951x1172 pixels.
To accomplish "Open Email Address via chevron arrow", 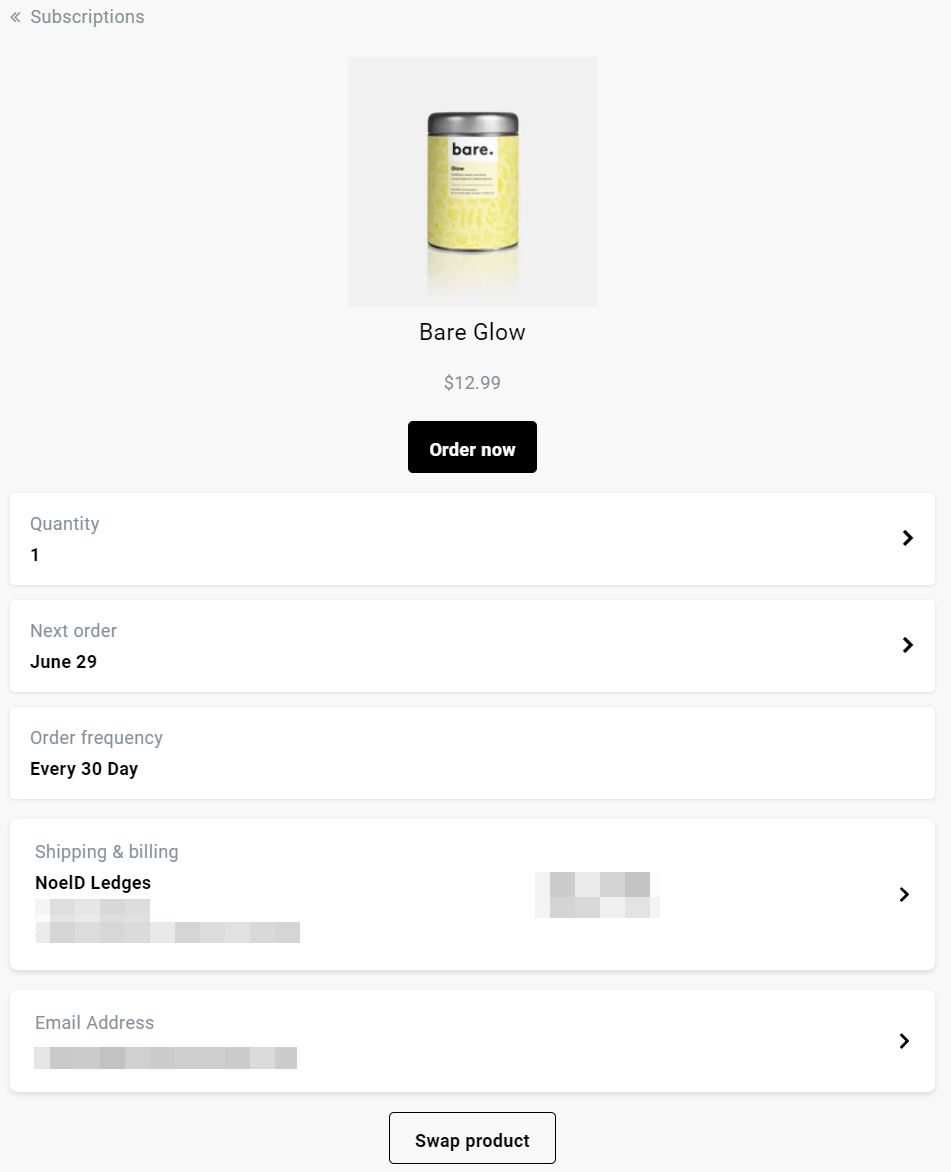I will [x=904, y=1041].
